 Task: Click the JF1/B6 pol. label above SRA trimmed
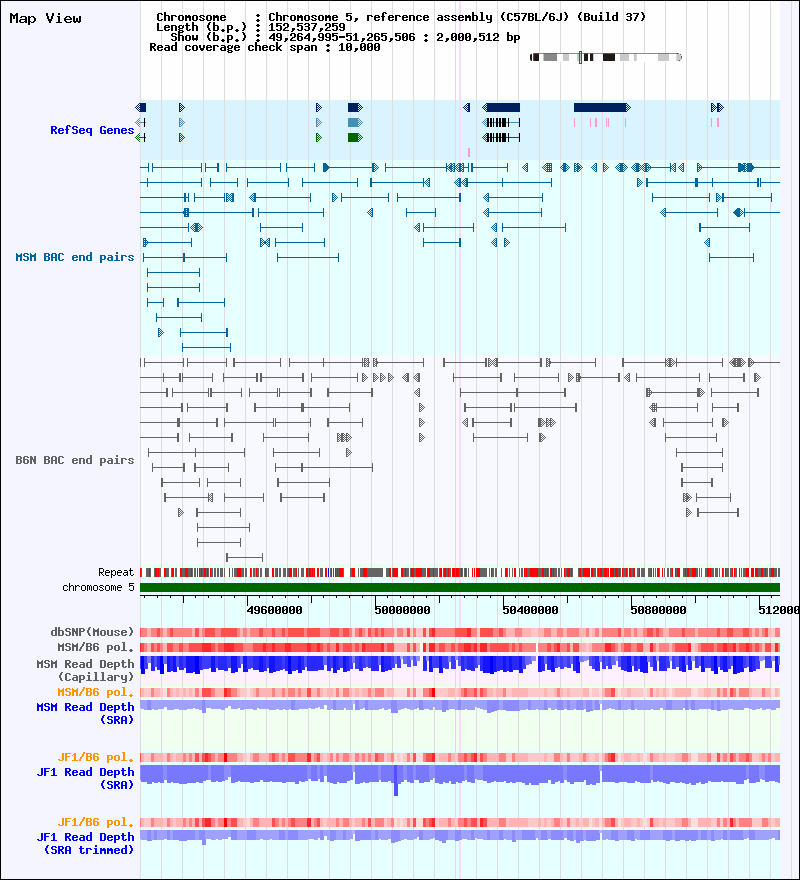[96, 822]
